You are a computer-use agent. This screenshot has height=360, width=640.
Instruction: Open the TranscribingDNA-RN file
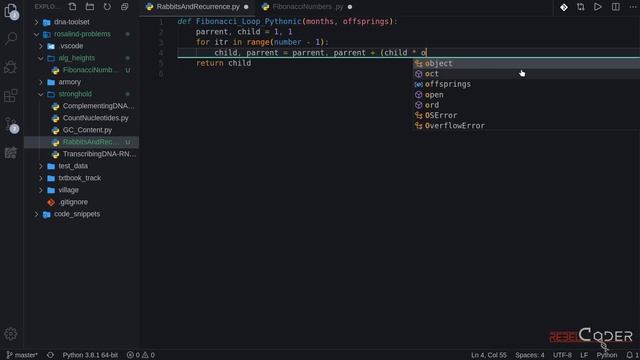[99, 154]
